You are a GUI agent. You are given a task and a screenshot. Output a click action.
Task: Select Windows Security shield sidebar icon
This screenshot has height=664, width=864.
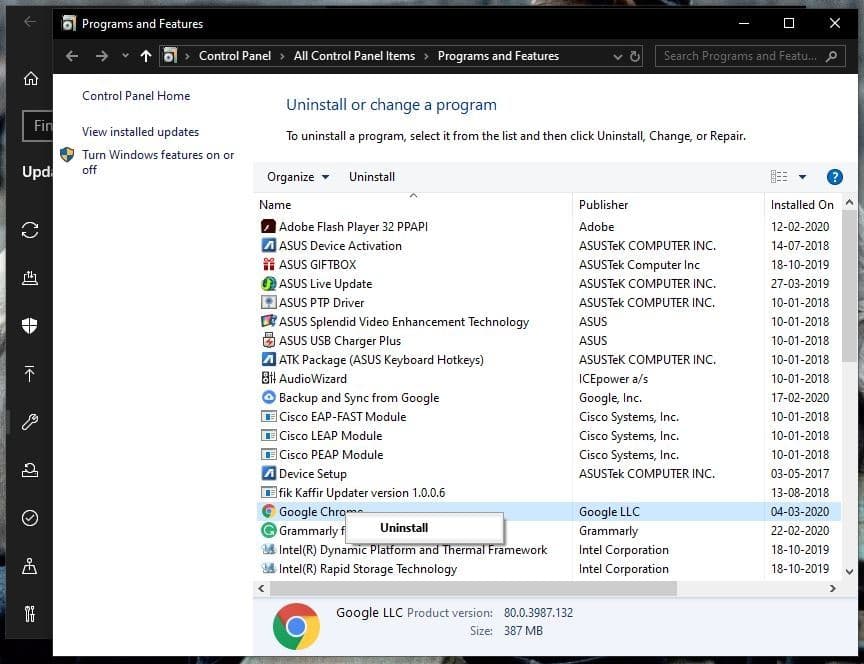click(x=30, y=325)
